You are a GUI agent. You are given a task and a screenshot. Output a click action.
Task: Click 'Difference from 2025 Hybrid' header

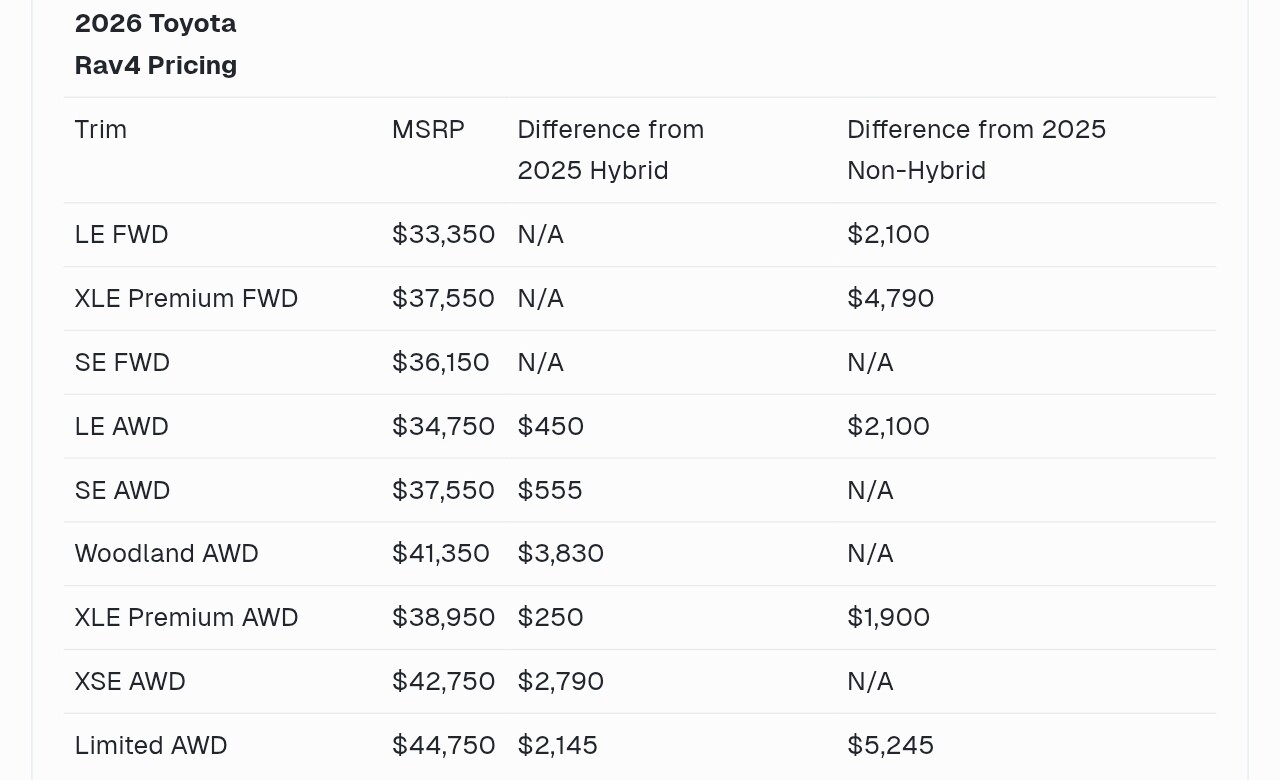pos(611,150)
